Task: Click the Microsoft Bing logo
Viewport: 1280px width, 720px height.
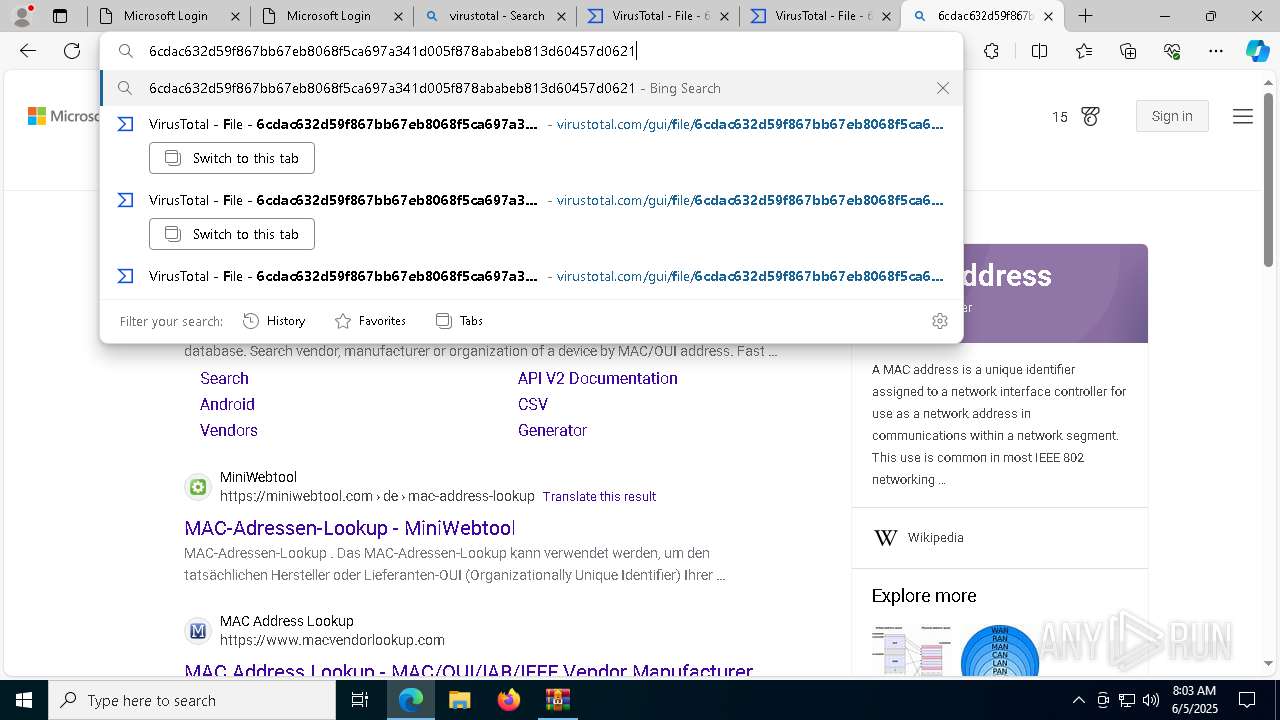Action: 64,117
